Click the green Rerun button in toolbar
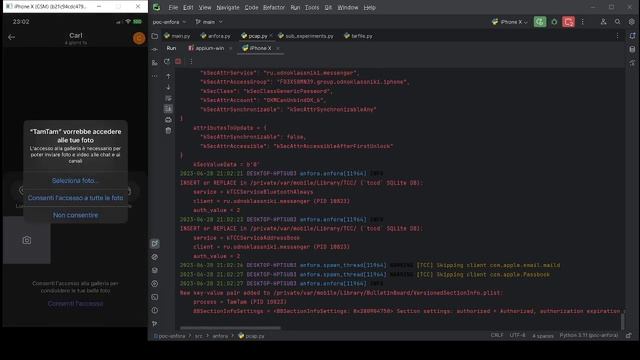 (x=540, y=22)
